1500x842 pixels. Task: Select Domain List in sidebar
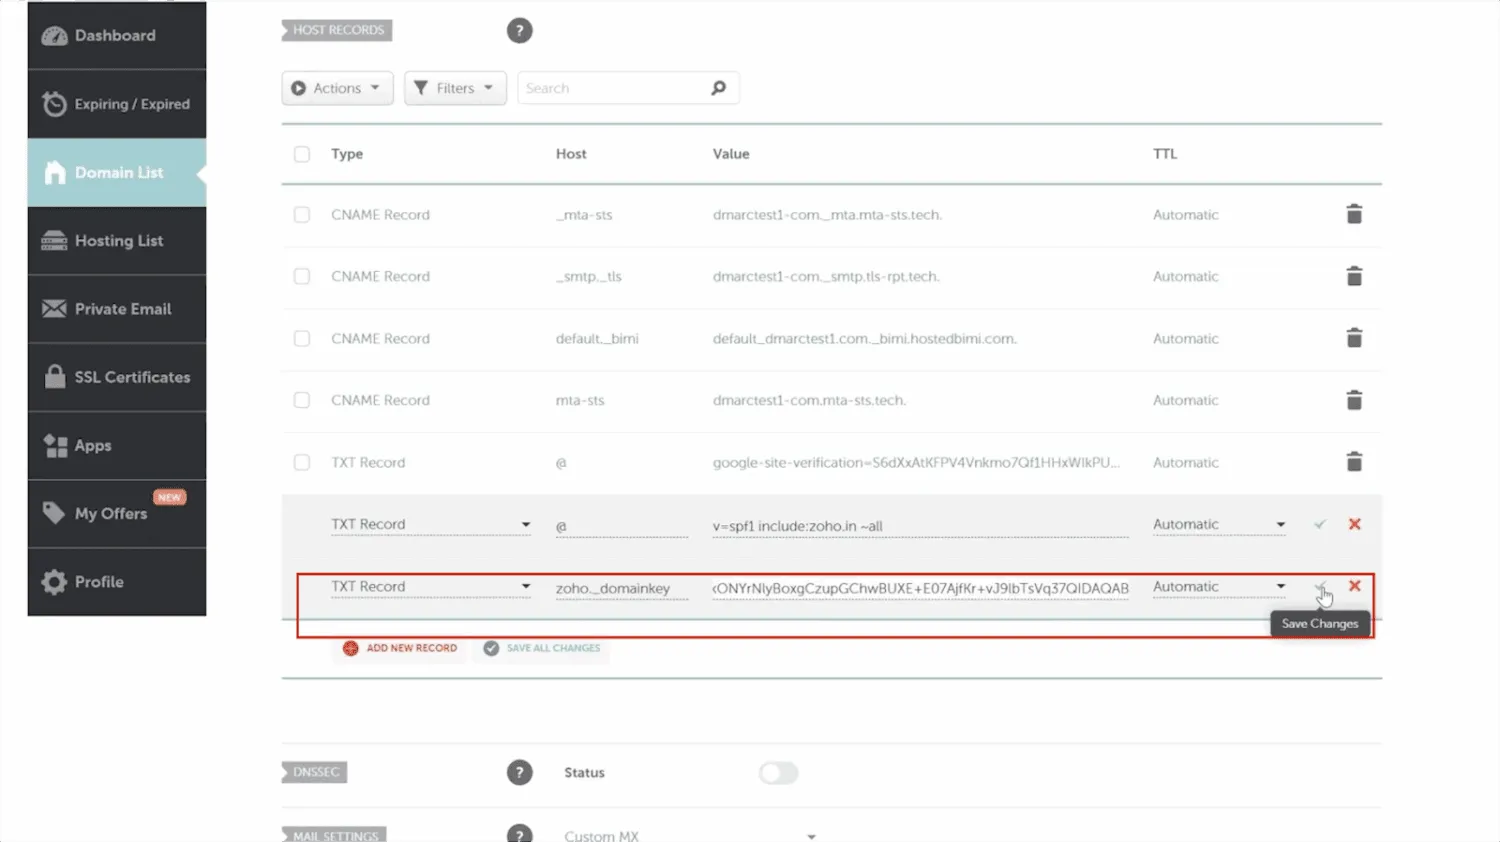point(117,172)
